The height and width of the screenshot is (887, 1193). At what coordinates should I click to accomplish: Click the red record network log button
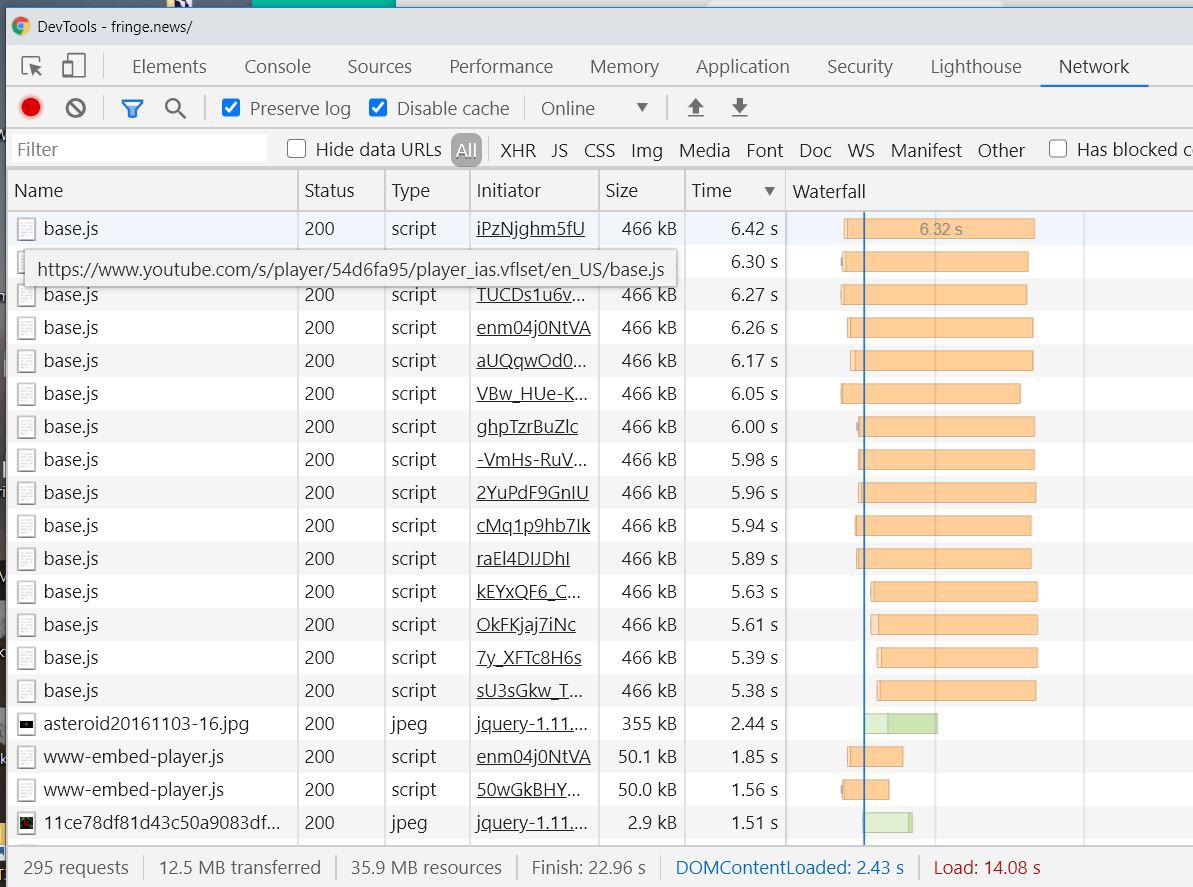coord(31,108)
